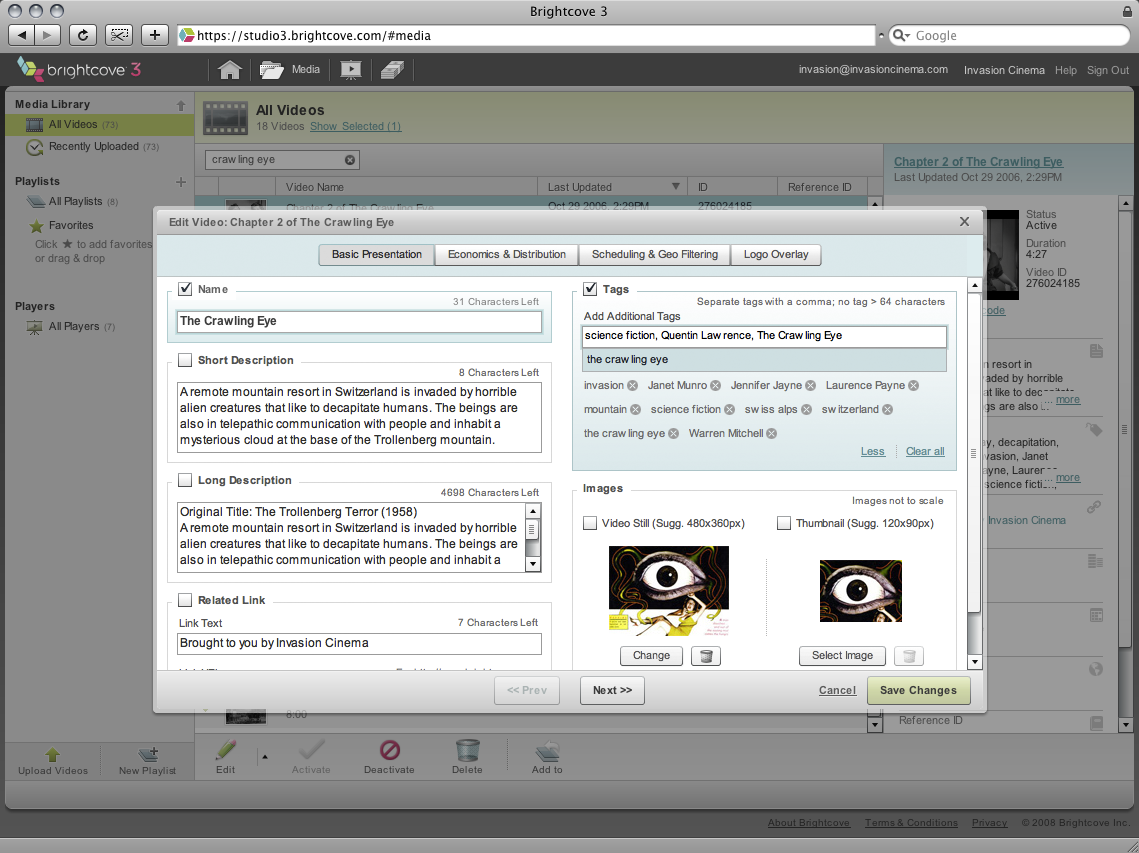Check the Short Description checkbox
The image size is (1139, 853).
click(185, 360)
